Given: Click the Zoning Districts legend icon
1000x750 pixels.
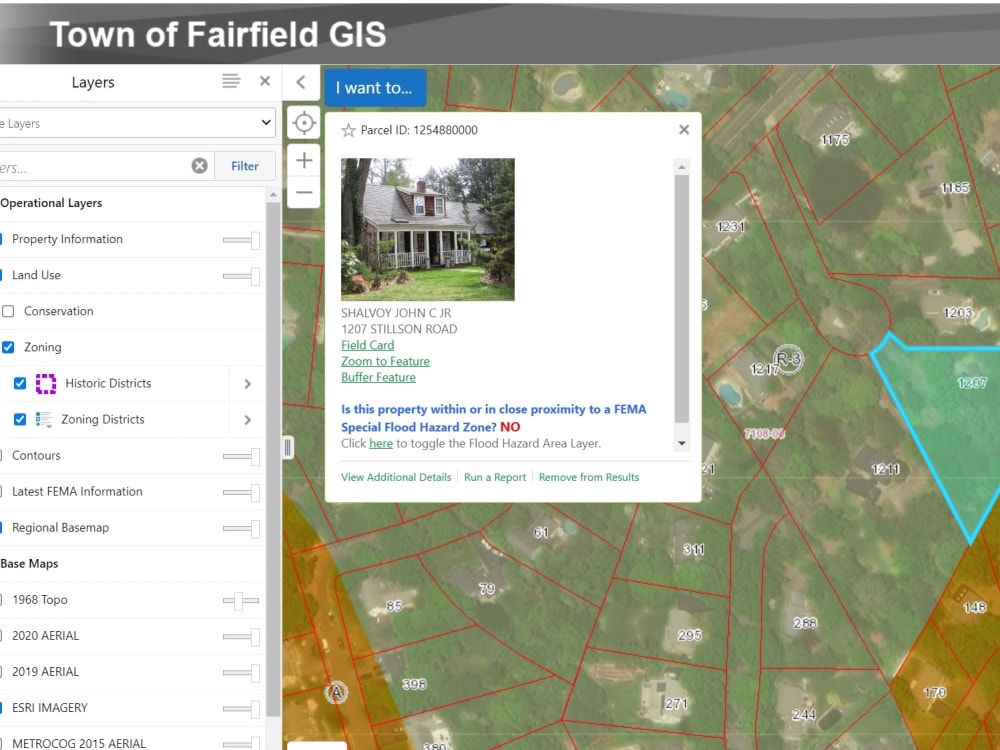Looking at the screenshot, I should [43, 420].
